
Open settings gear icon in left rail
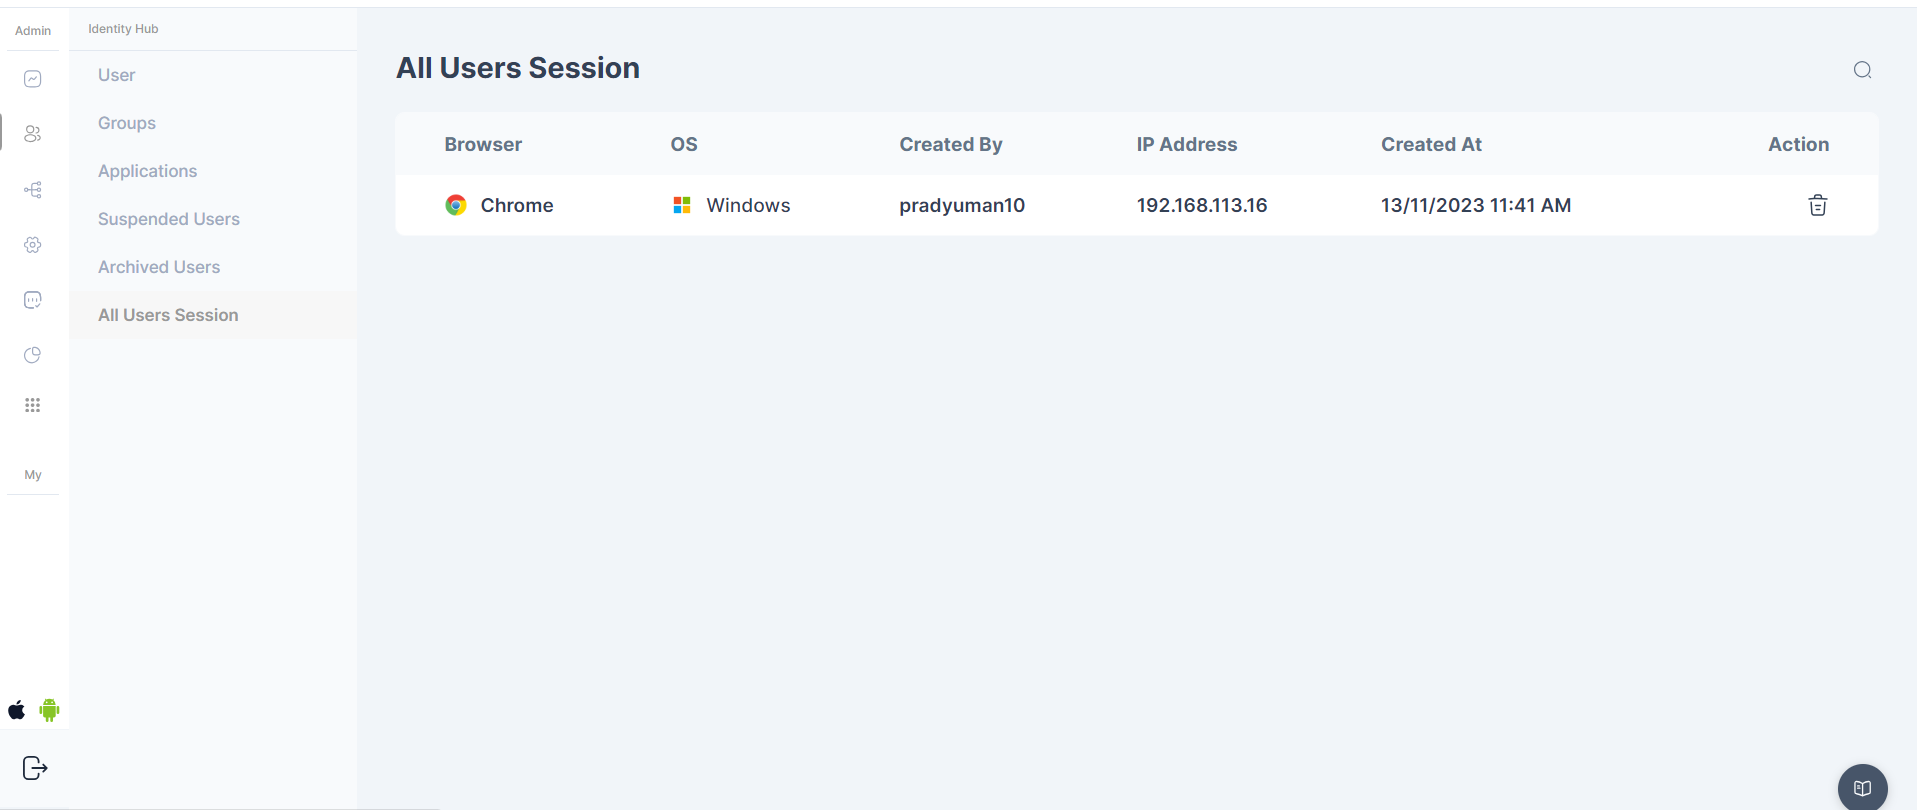coord(33,245)
